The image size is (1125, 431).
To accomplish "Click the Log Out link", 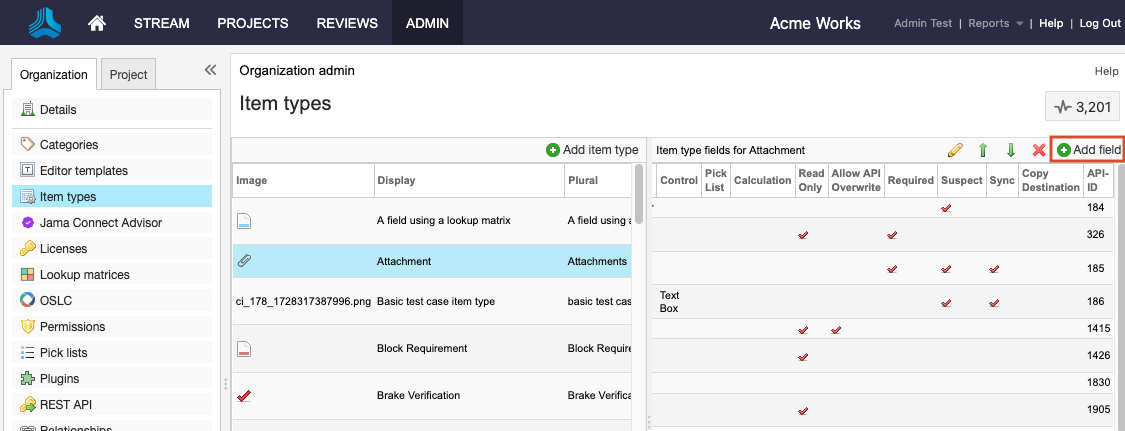I will [x=1100, y=23].
